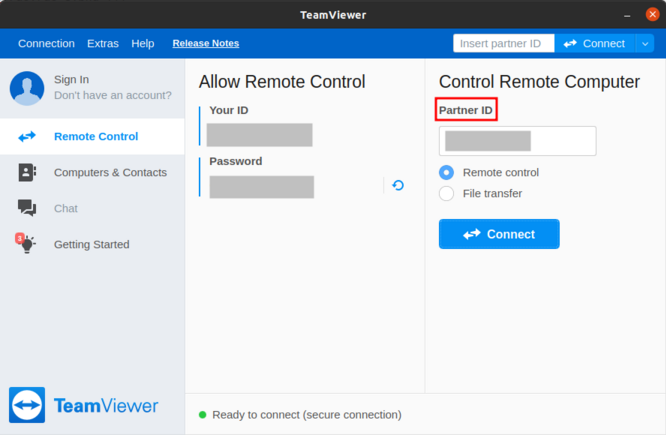Click the Chat speech bubbles icon

27,208
